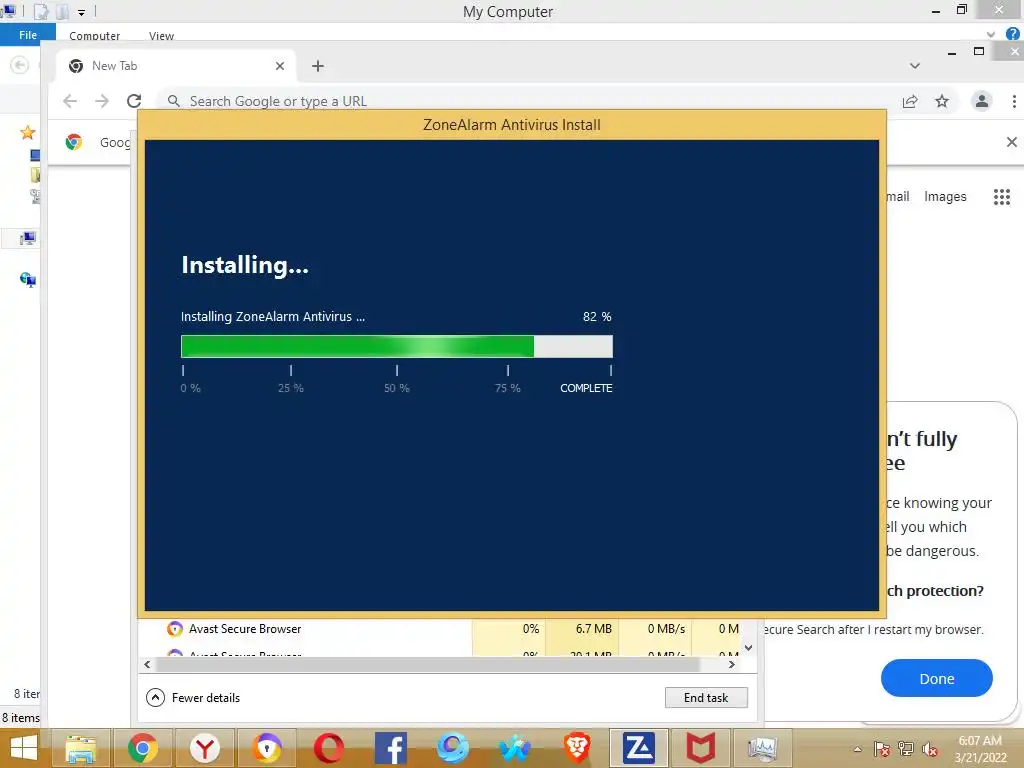The image size is (1024, 768).
Task: Select the New Tab tab
Action: coord(176,66)
